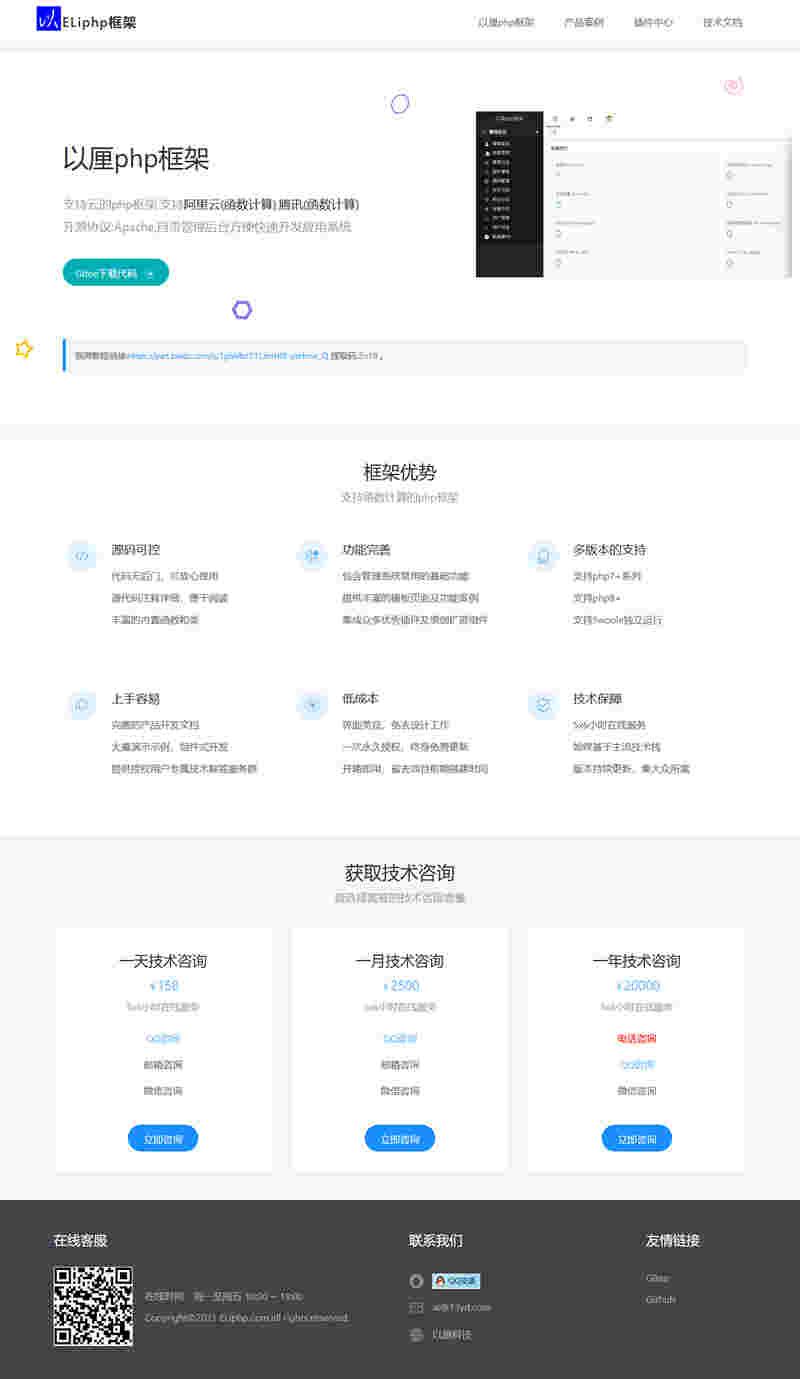This screenshot has height=1379, width=800.
Task: Click the 功能完善 feature icon
Action: point(312,556)
